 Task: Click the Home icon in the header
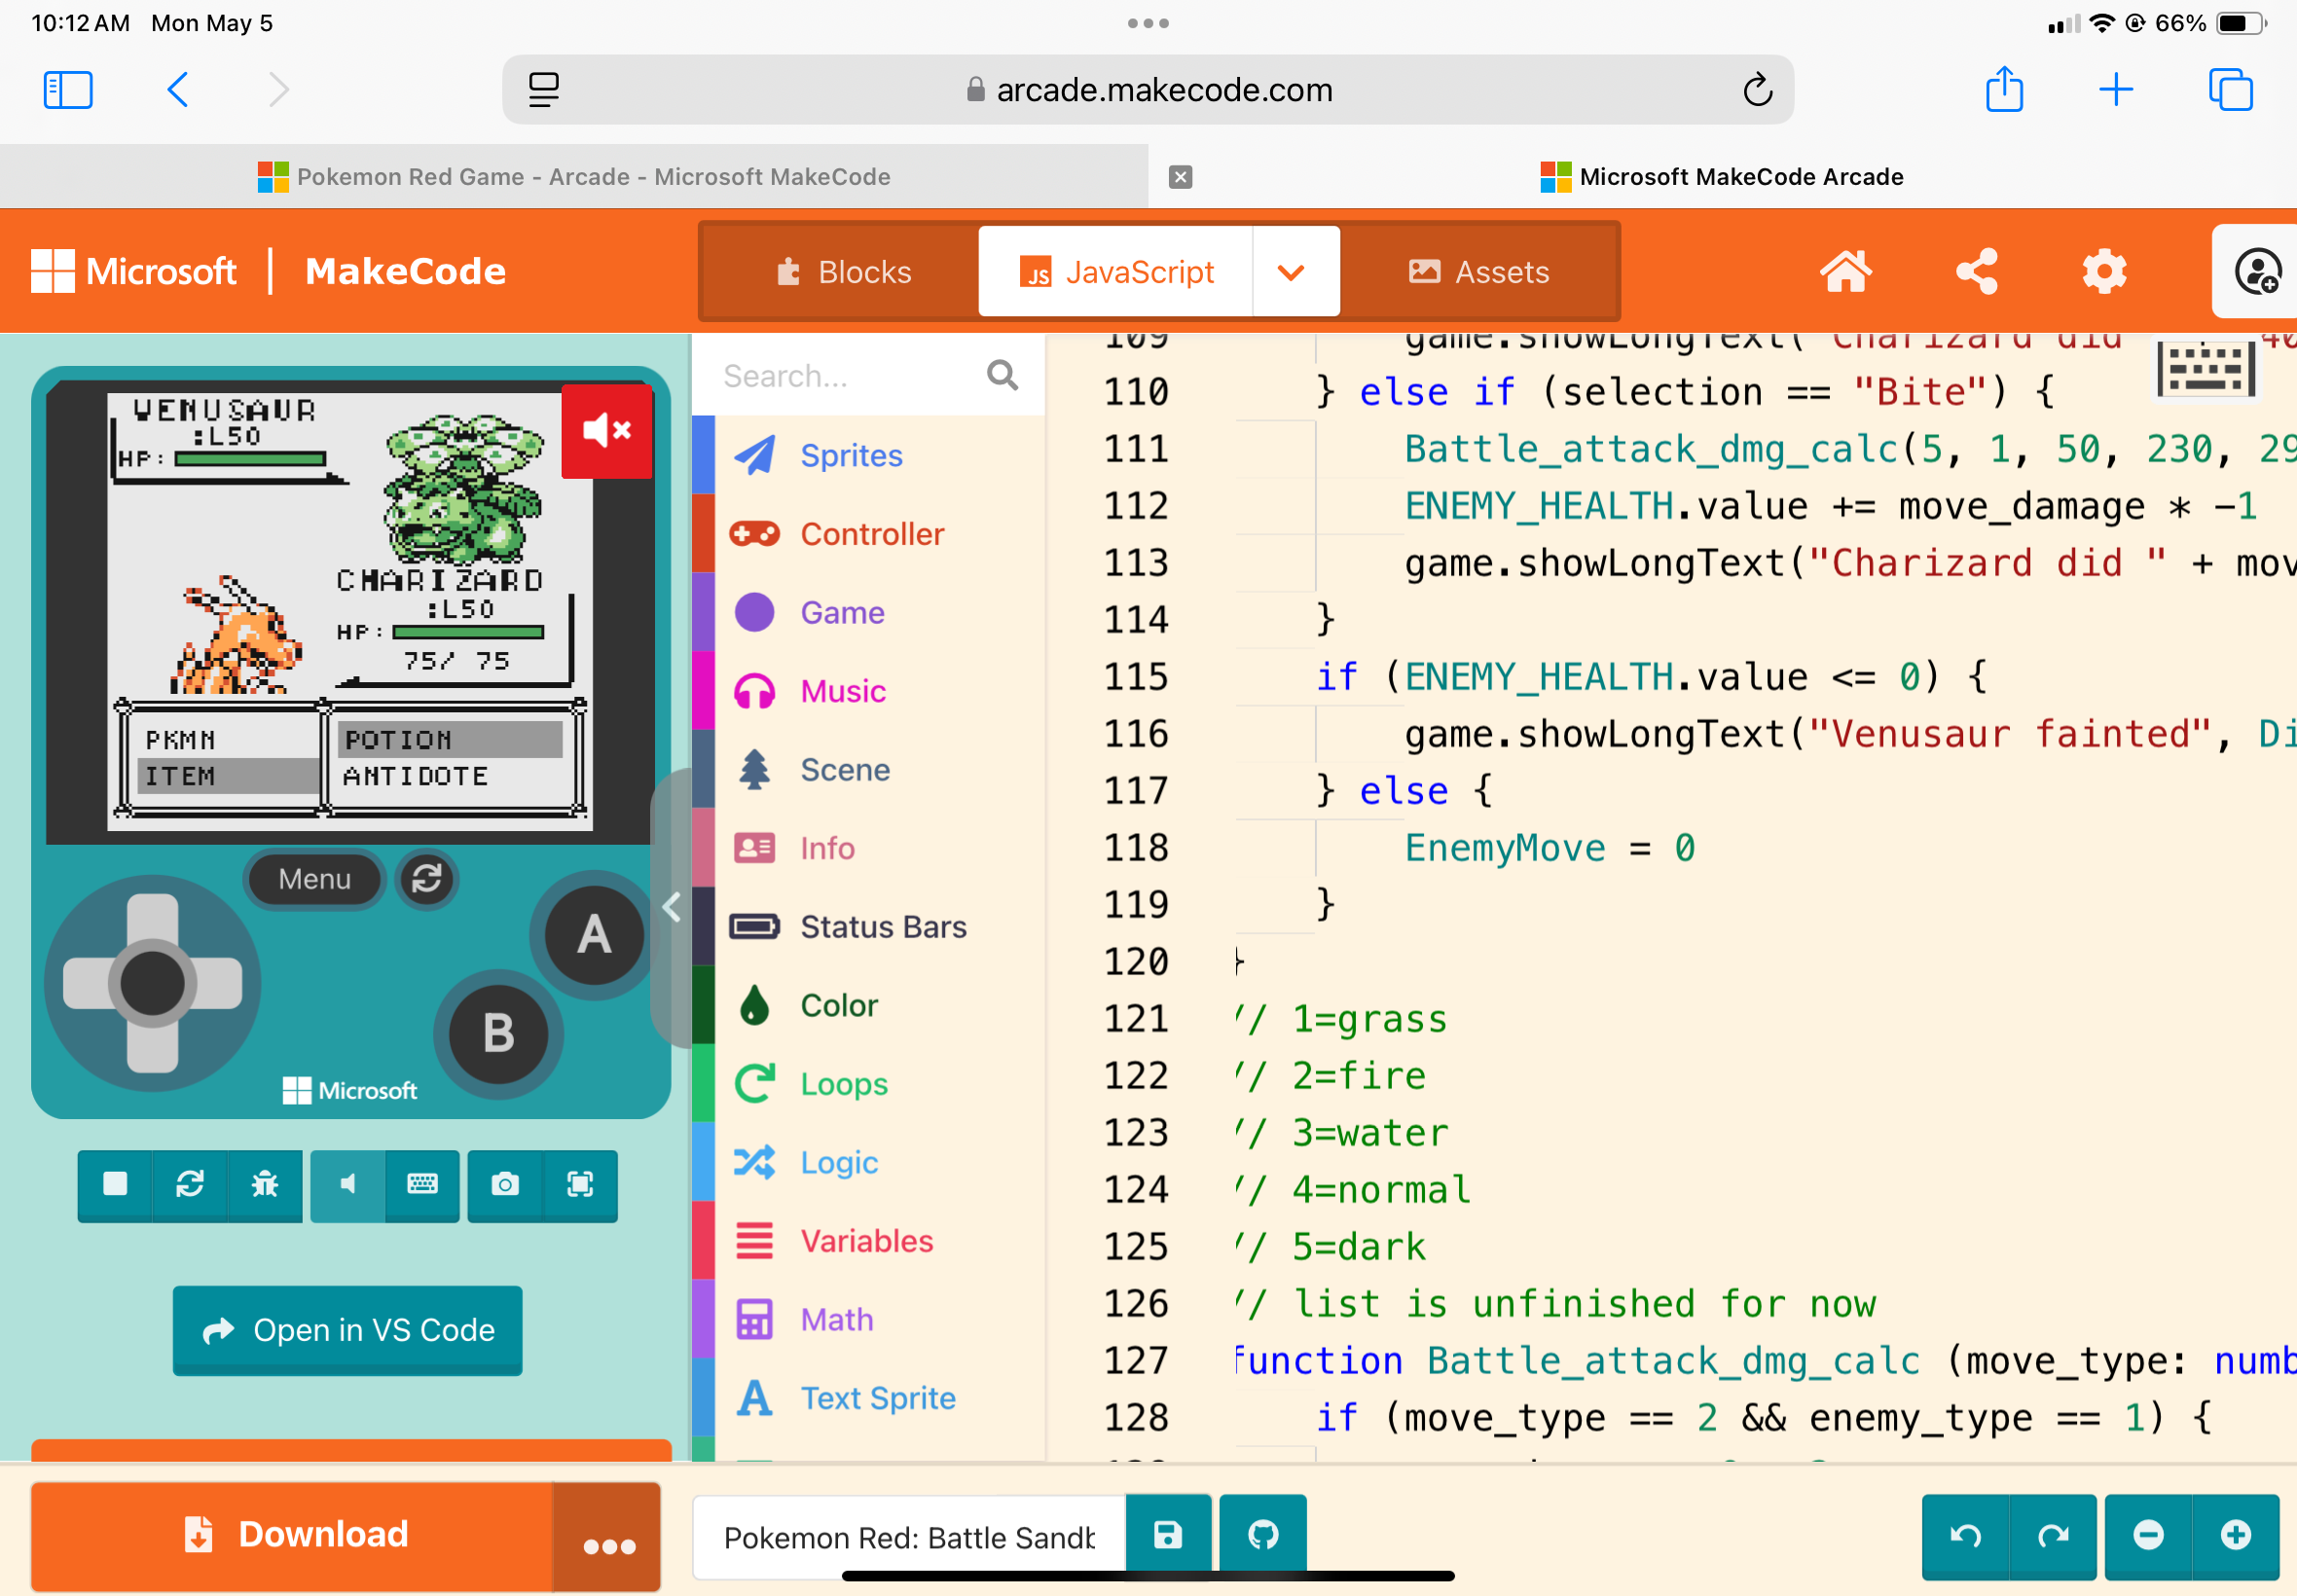click(x=1845, y=272)
